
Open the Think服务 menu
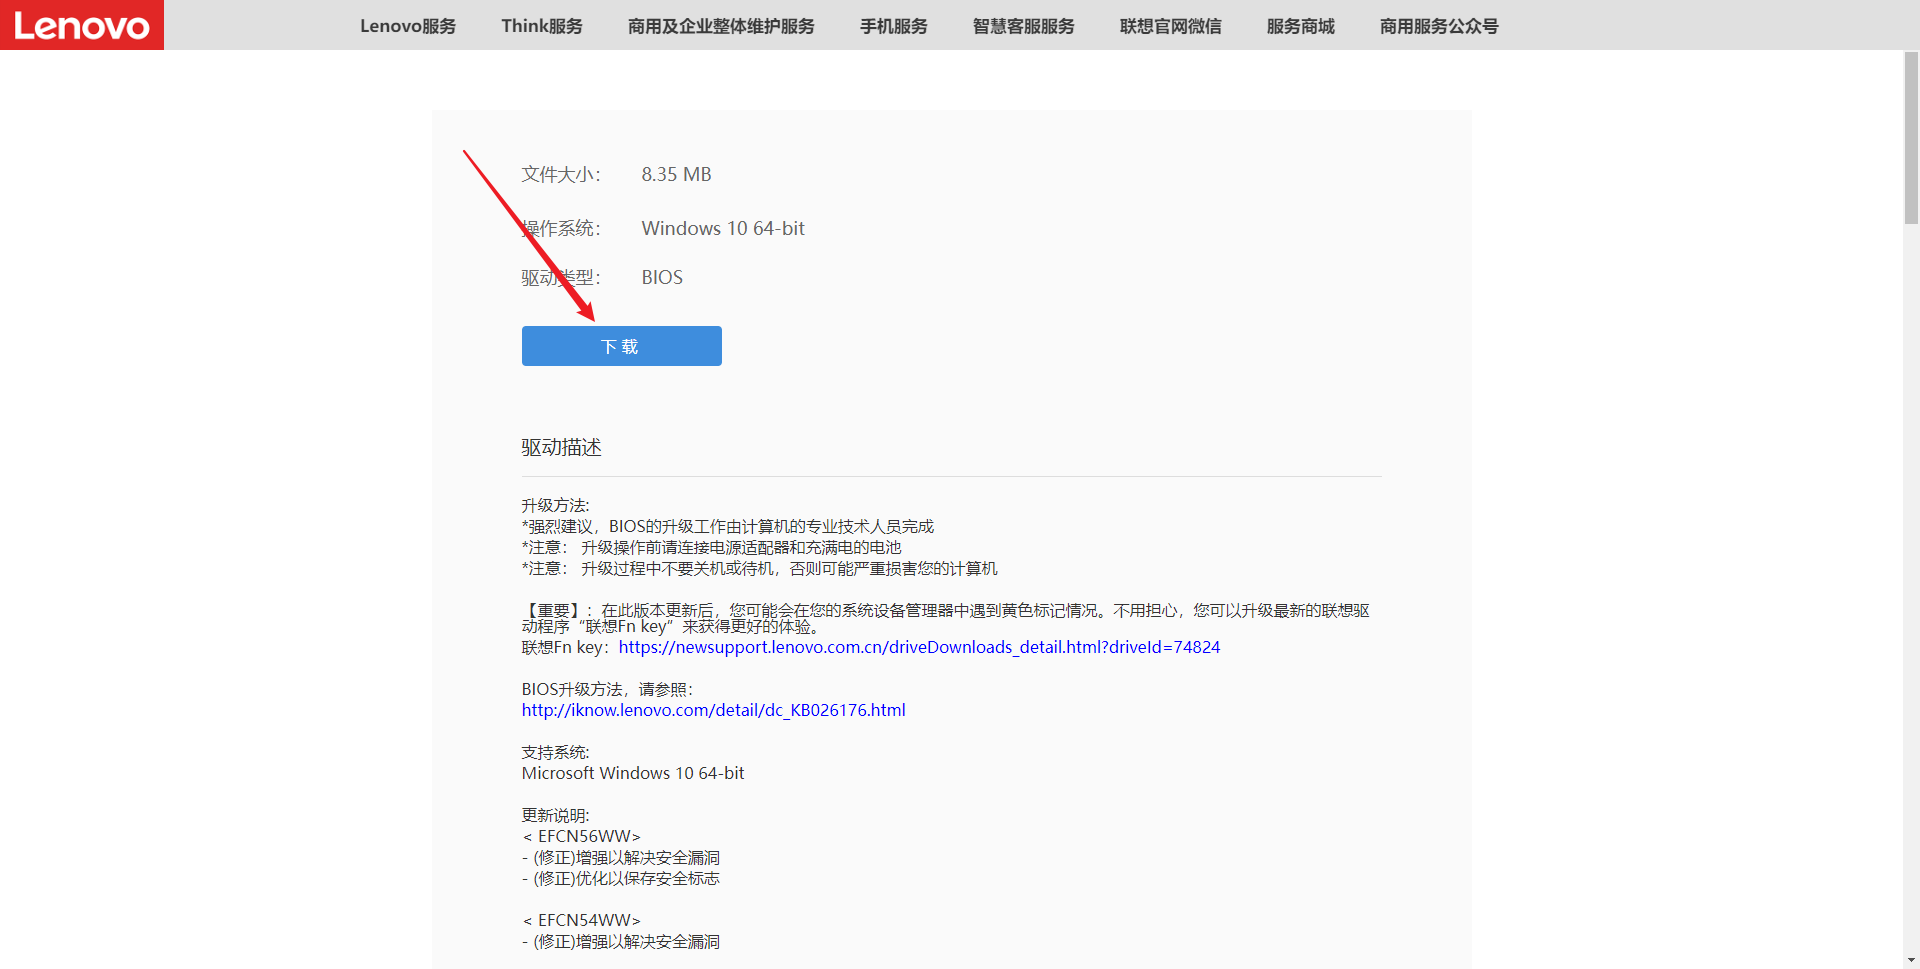(x=542, y=26)
